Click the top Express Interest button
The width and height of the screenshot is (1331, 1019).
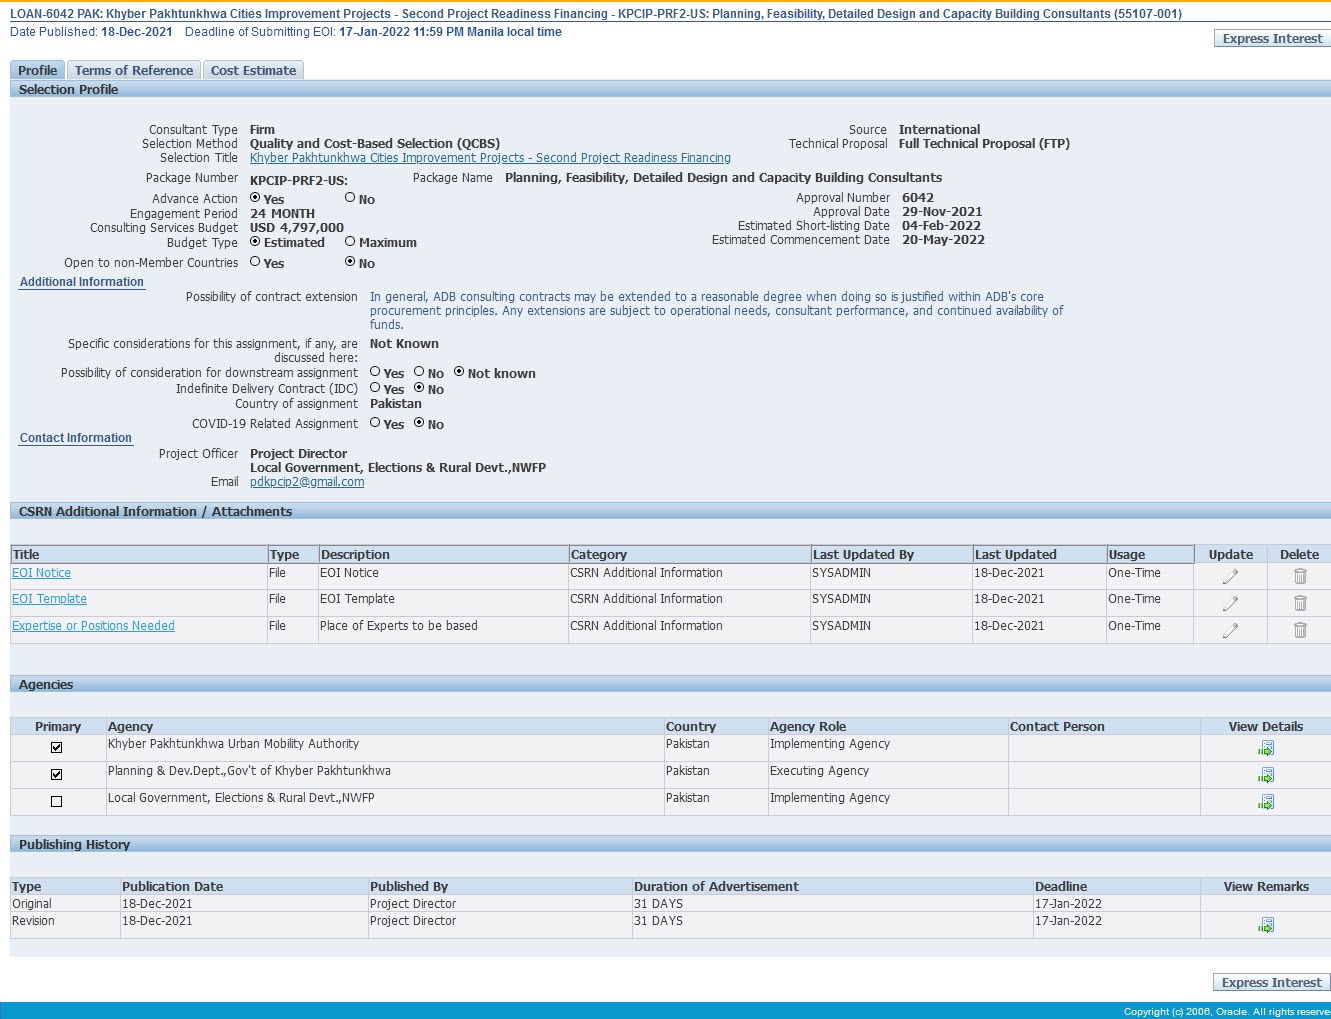pos(1272,38)
